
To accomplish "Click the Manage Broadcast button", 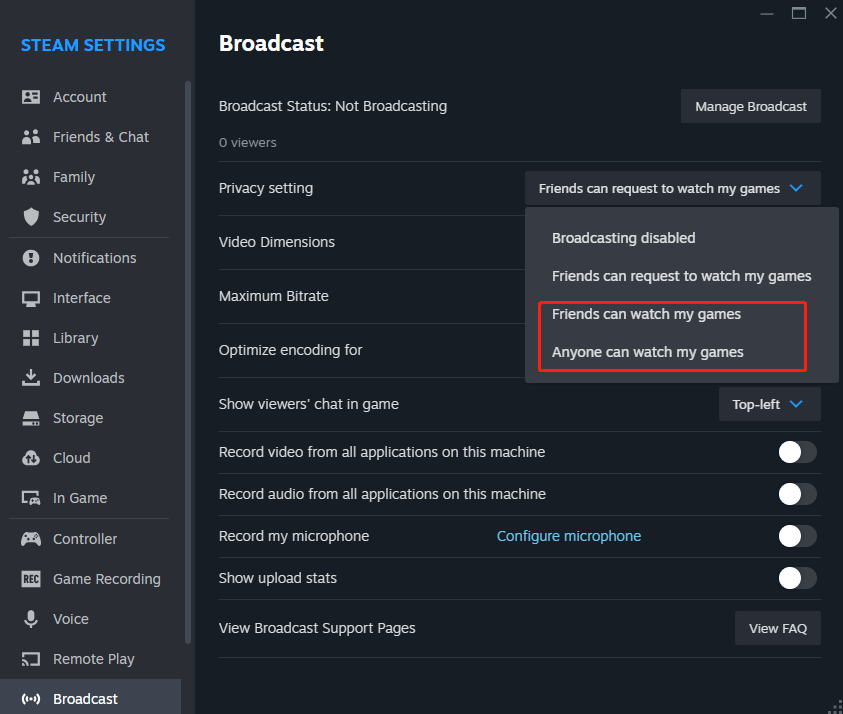I will 751,106.
